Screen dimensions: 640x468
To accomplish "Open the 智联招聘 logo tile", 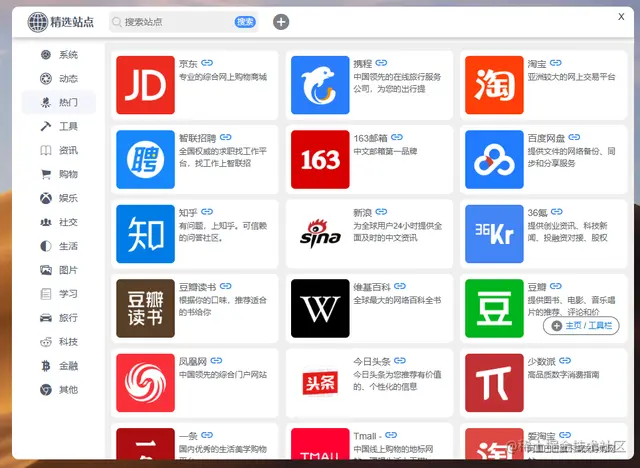I will pos(145,160).
